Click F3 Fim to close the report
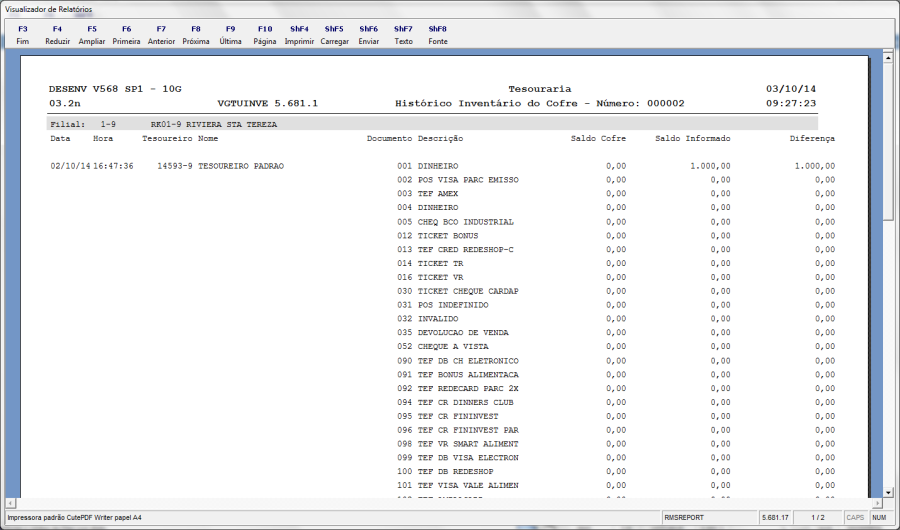Screen dimensions: 900x530 (x=22, y=35)
